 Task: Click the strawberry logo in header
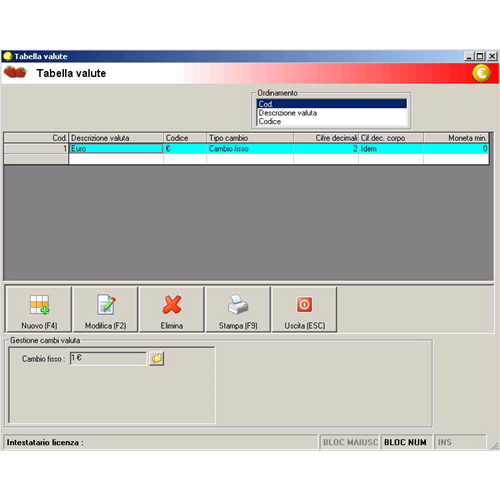click(x=15, y=72)
